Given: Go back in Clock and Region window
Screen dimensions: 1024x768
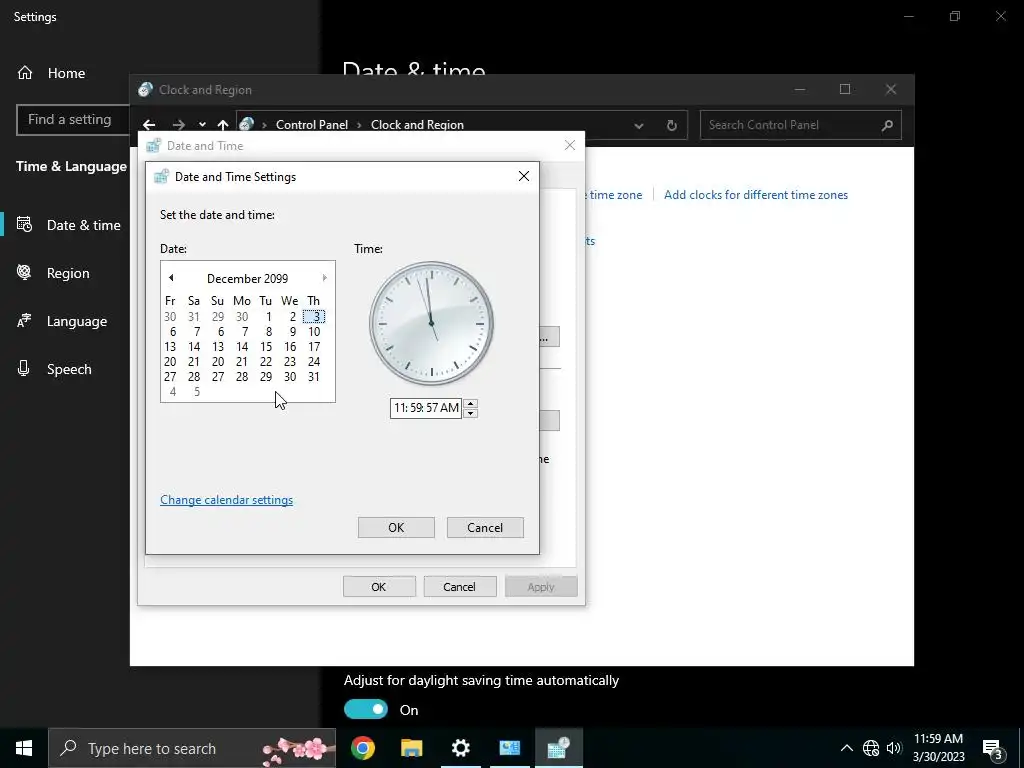Looking at the screenshot, I should point(150,125).
